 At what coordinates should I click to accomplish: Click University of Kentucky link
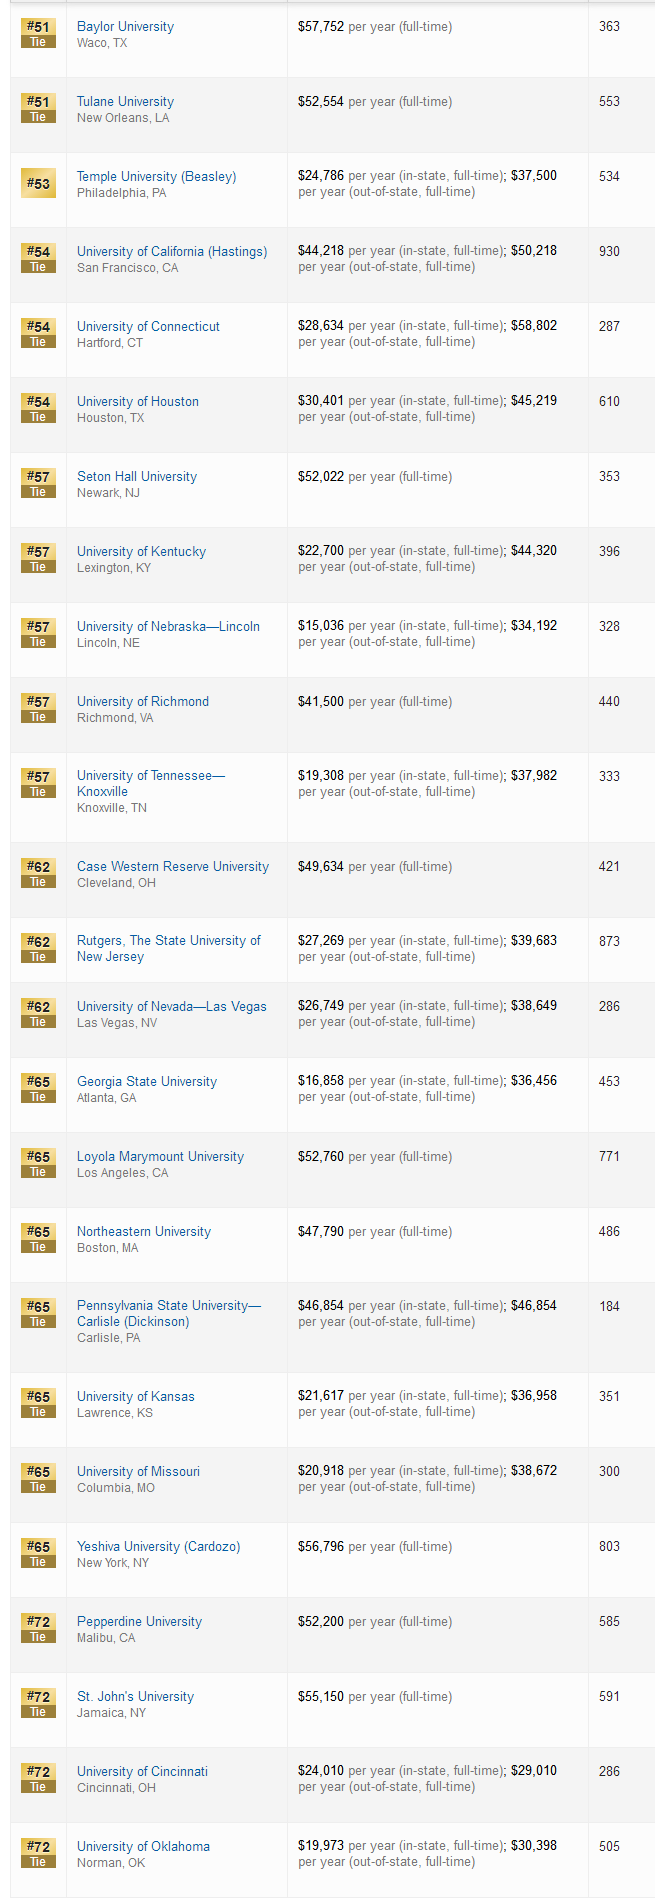point(141,551)
